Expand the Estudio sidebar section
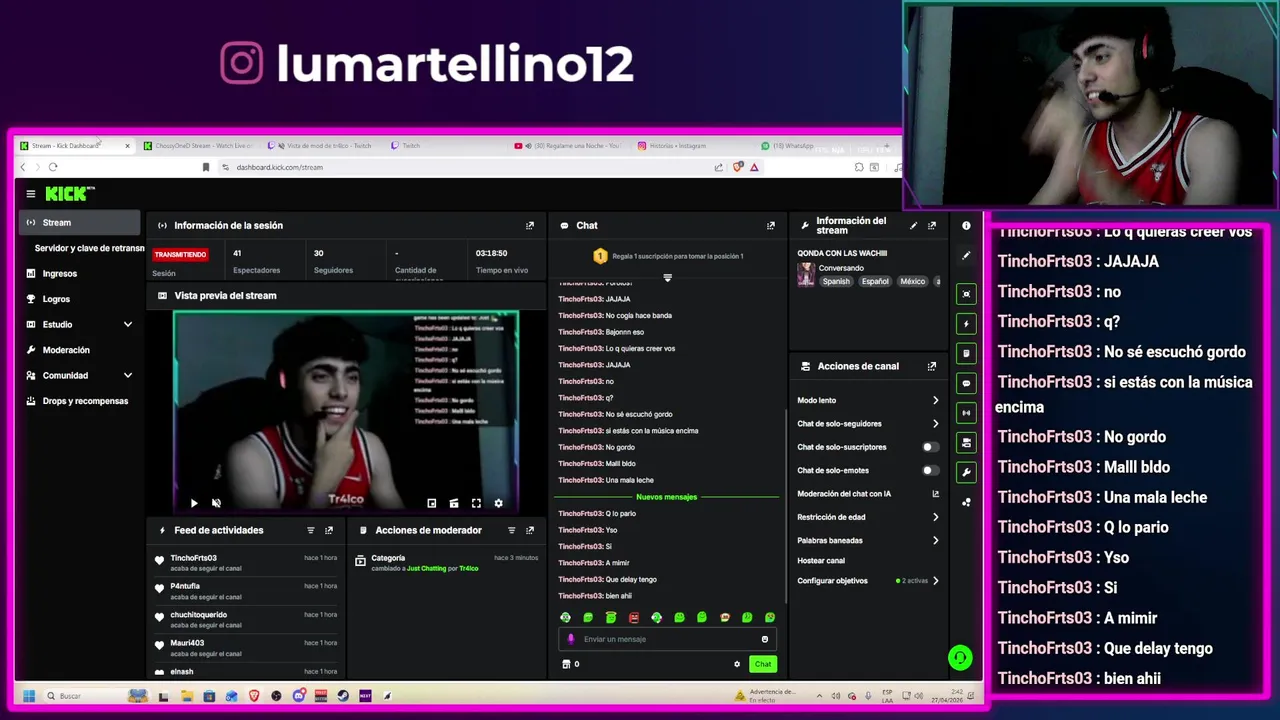The height and width of the screenshot is (720, 1280). [x=128, y=325]
